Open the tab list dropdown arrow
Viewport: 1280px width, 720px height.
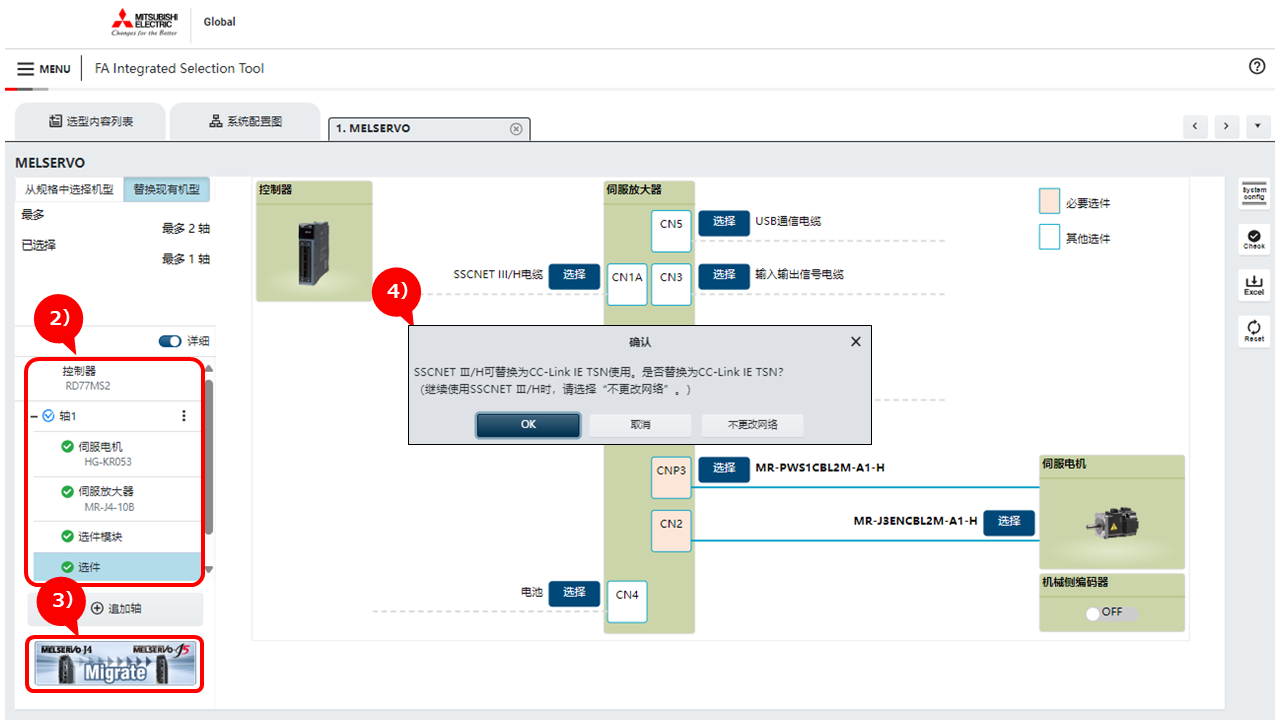[1258, 127]
